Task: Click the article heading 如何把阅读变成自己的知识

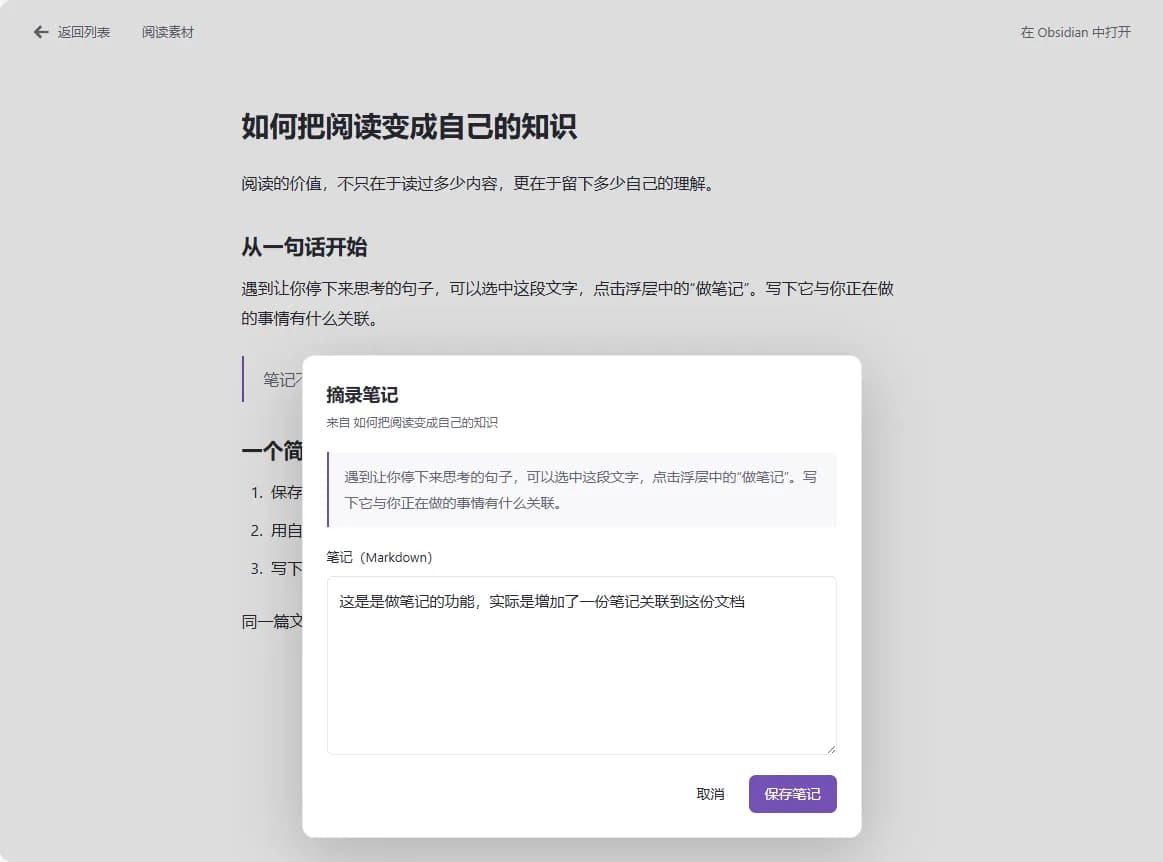Action: tap(409, 126)
